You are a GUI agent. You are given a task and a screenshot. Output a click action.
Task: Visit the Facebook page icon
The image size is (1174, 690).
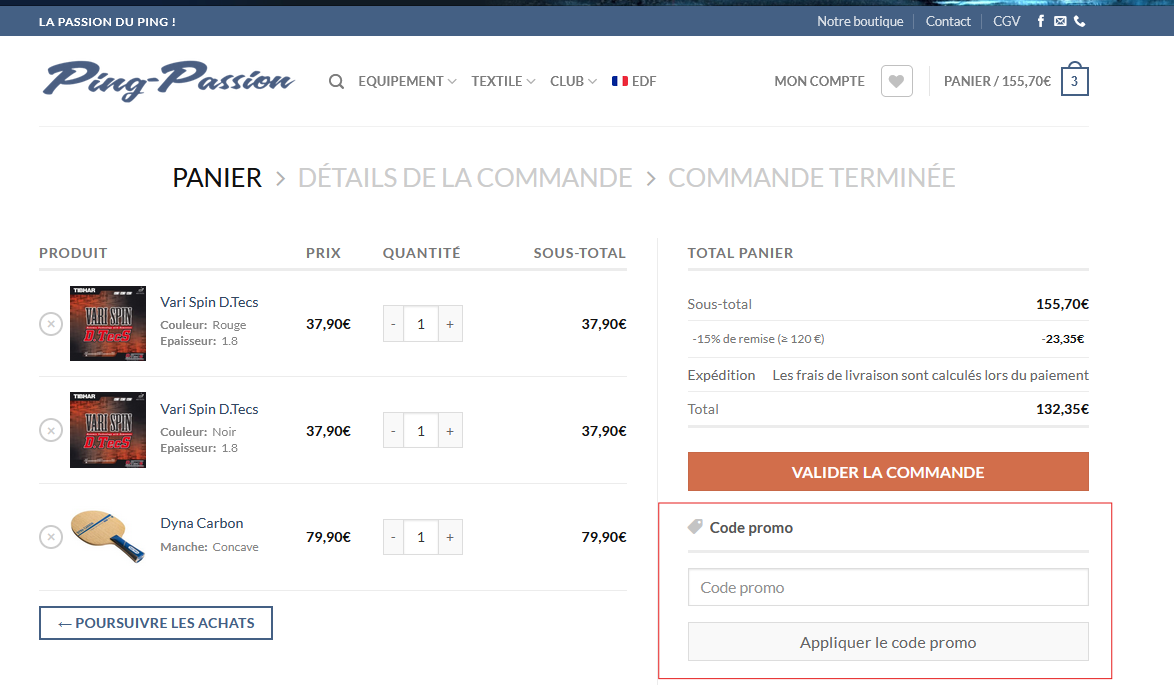(x=1041, y=21)
